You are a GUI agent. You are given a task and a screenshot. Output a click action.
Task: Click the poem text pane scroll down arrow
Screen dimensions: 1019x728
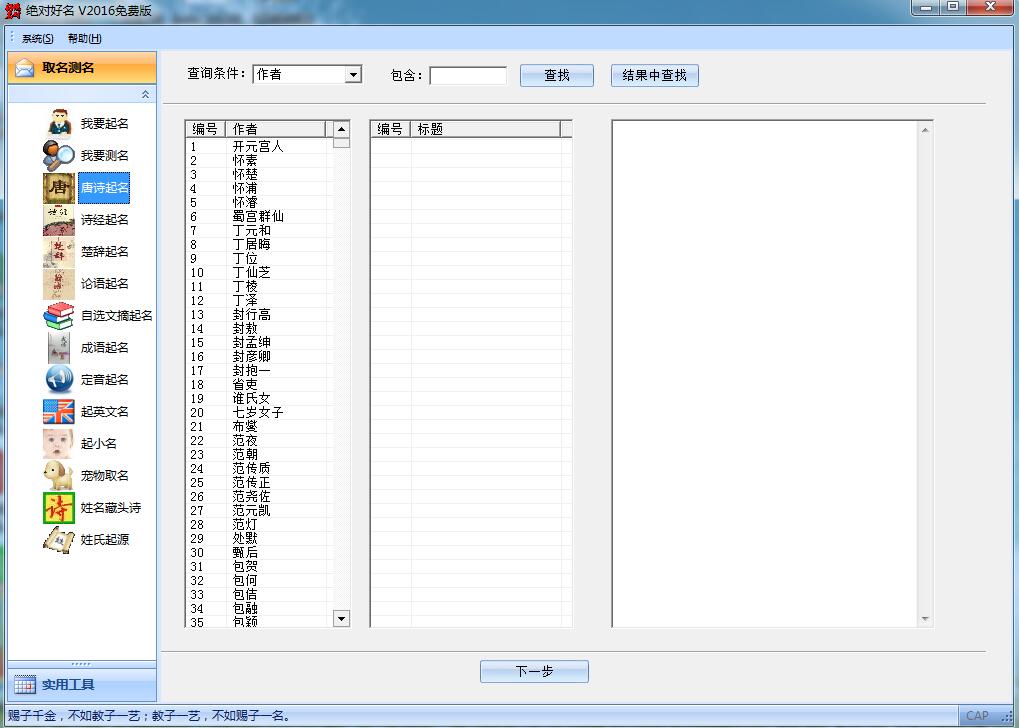(x=925, y=619)
